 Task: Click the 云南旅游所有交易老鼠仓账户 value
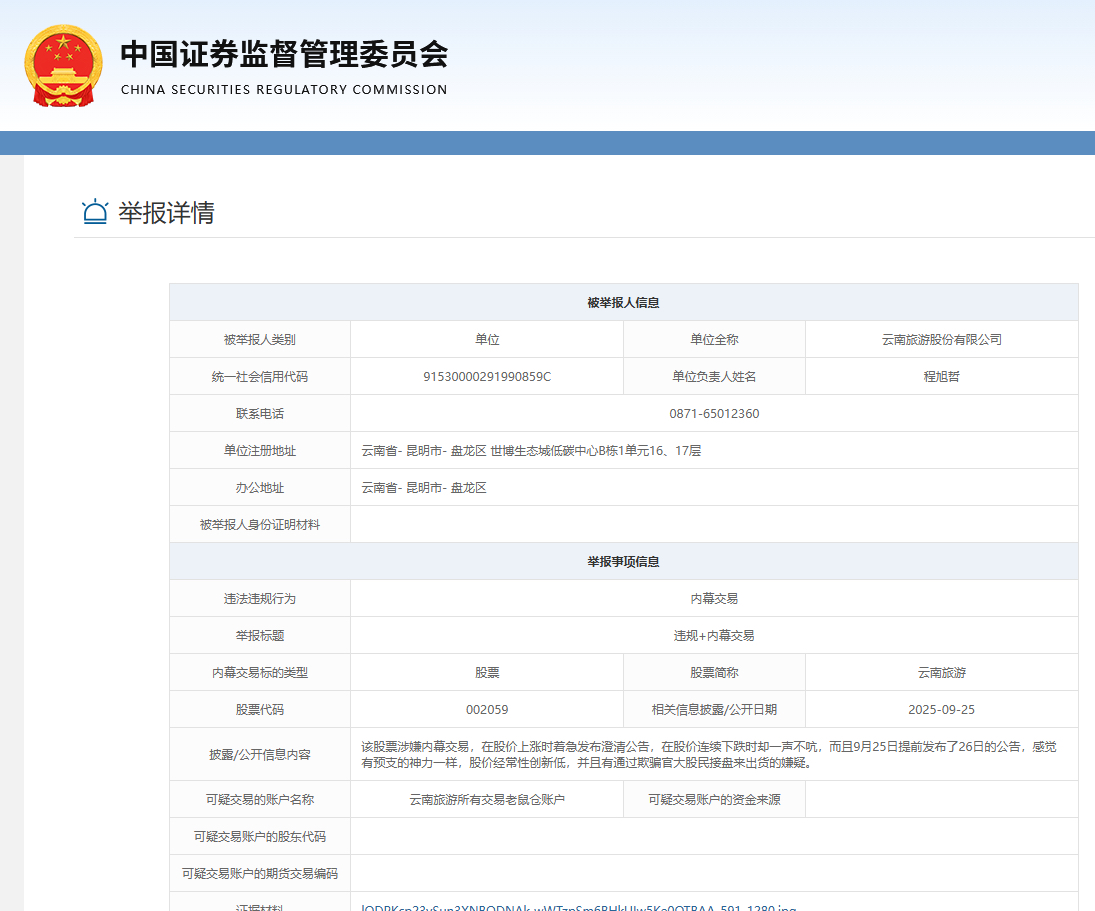[x=487, y=799]
